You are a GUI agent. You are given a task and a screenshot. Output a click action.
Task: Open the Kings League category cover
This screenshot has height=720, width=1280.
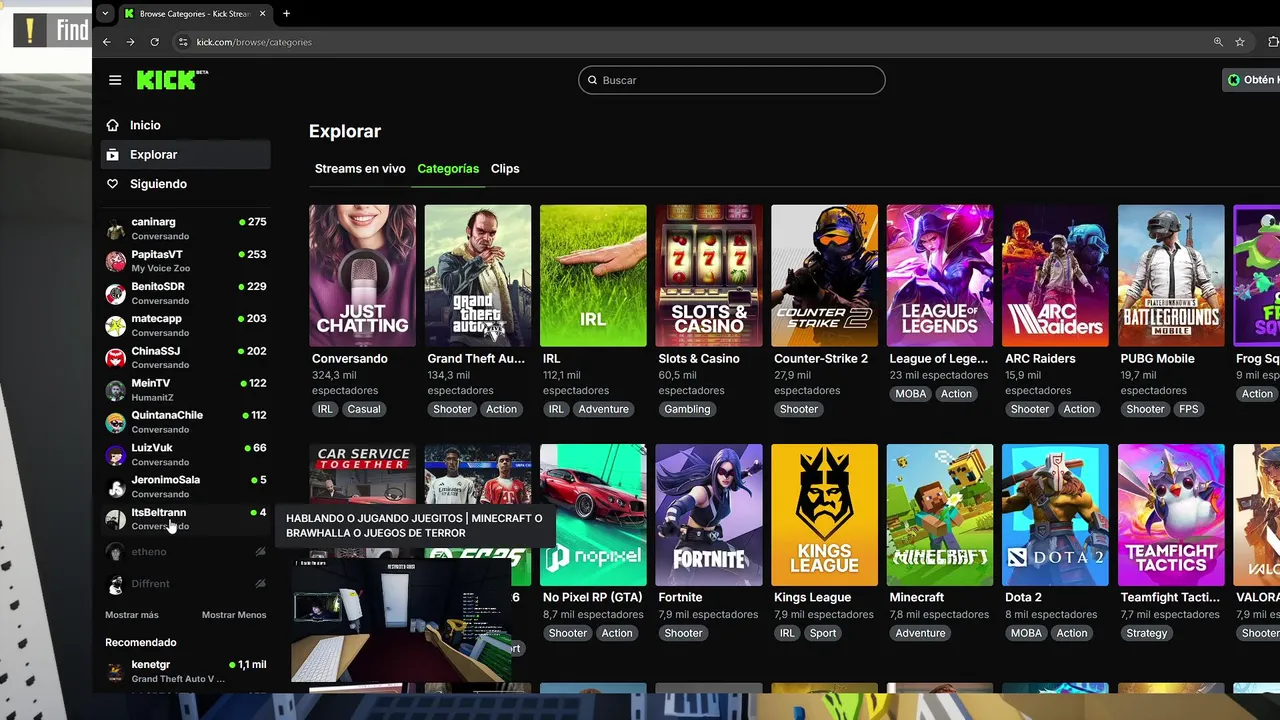tap(824, 515)
